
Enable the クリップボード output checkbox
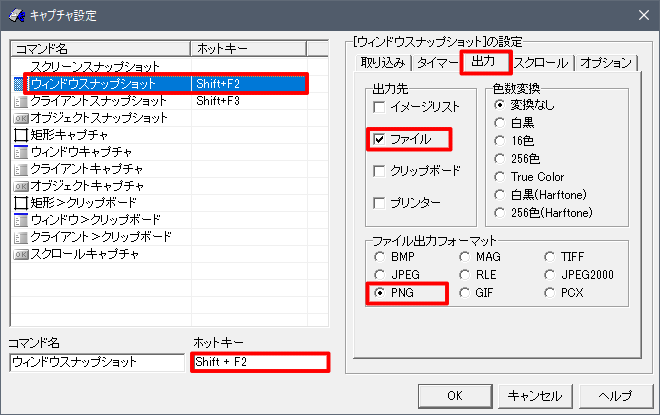click(x=380, y=171)
